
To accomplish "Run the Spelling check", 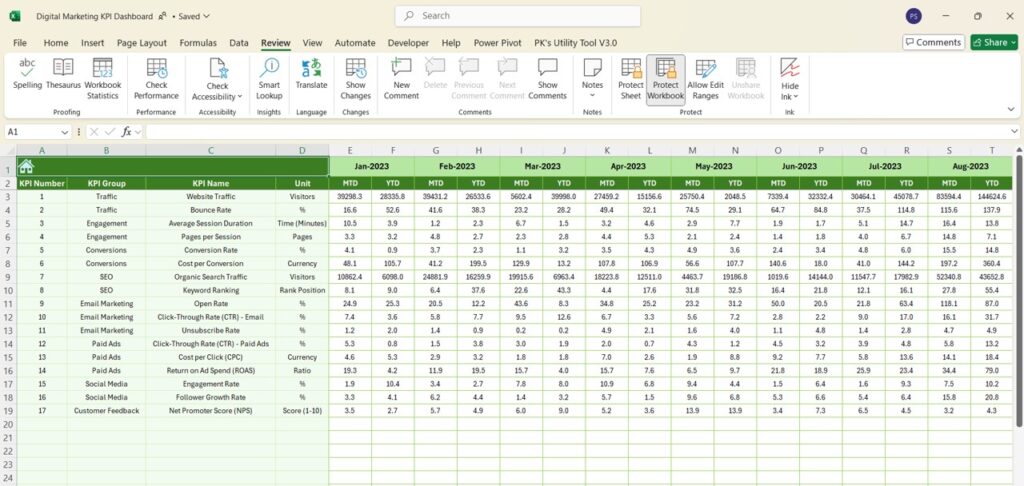I will [x=27, y=73].
